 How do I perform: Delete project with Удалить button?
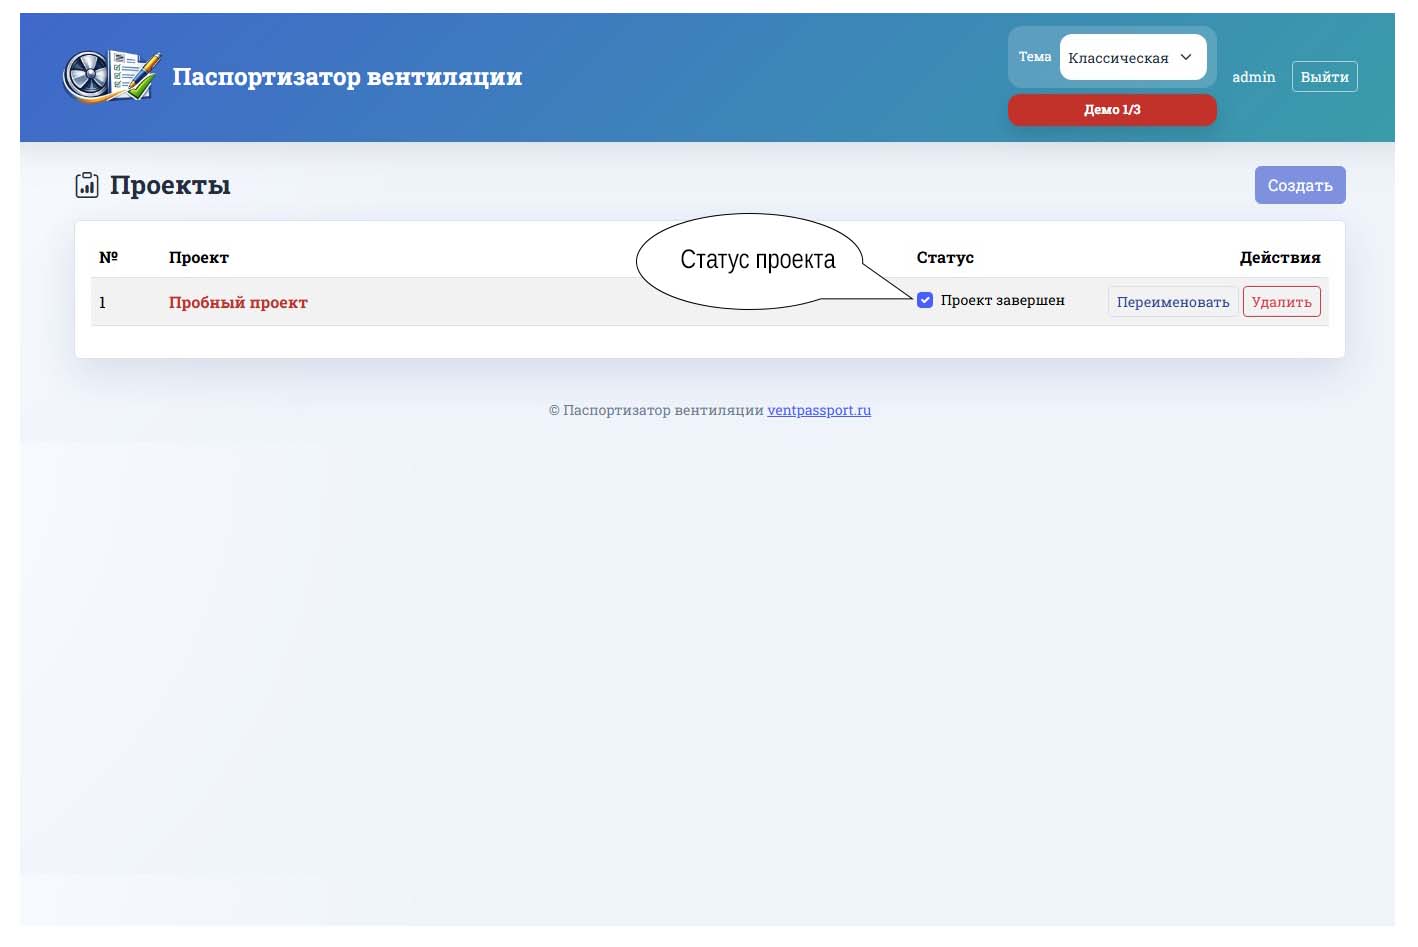pyautogui.click(x=1281, y=302)
